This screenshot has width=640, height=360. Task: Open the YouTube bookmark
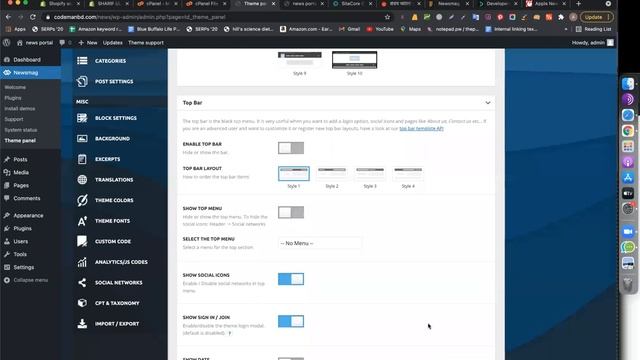click(x=380, y=29)
